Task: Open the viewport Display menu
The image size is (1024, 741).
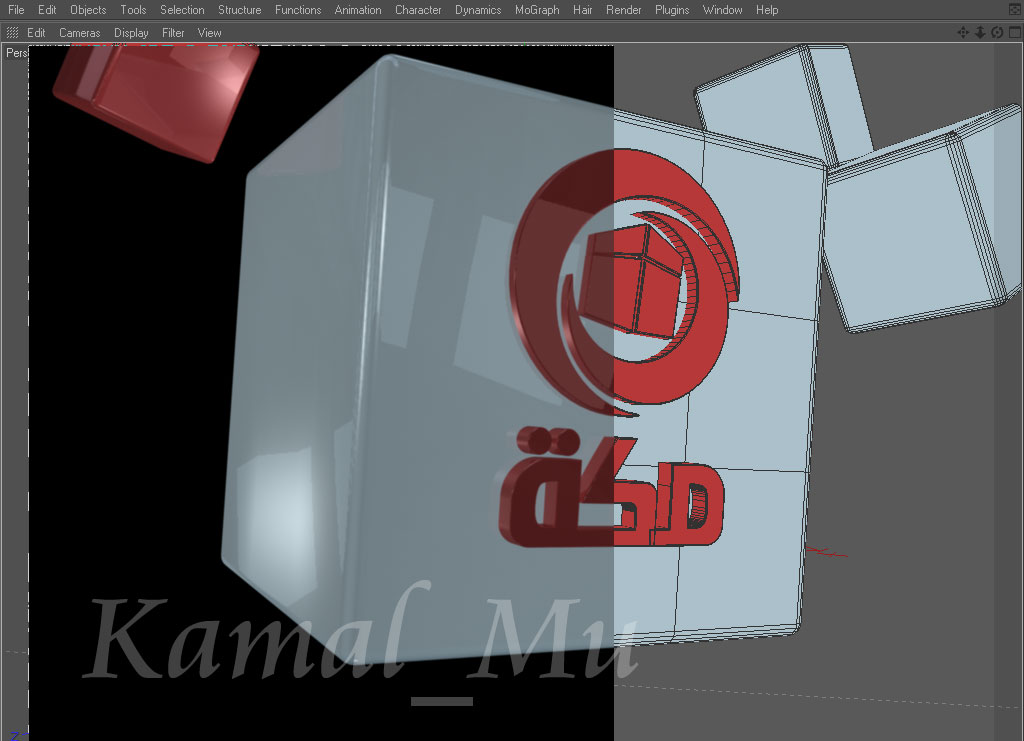Action: (x=131, y=33)
